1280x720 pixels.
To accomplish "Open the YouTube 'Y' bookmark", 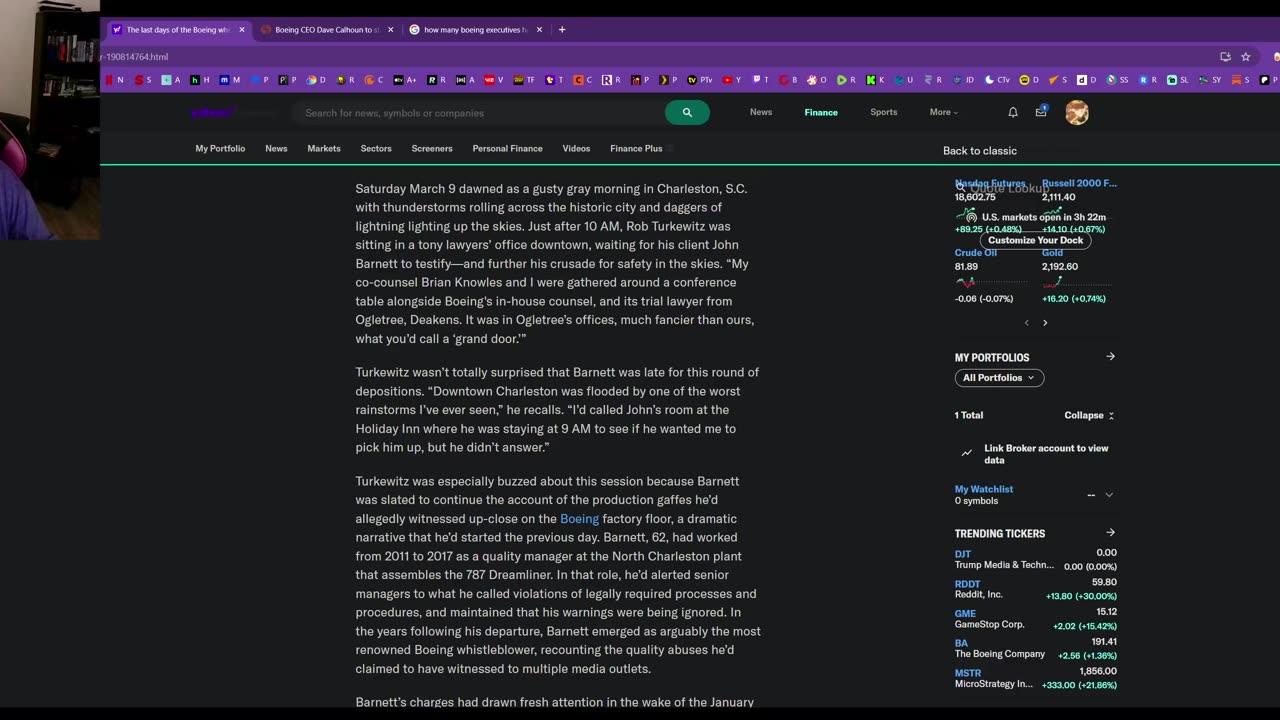I will pos(733,80).
